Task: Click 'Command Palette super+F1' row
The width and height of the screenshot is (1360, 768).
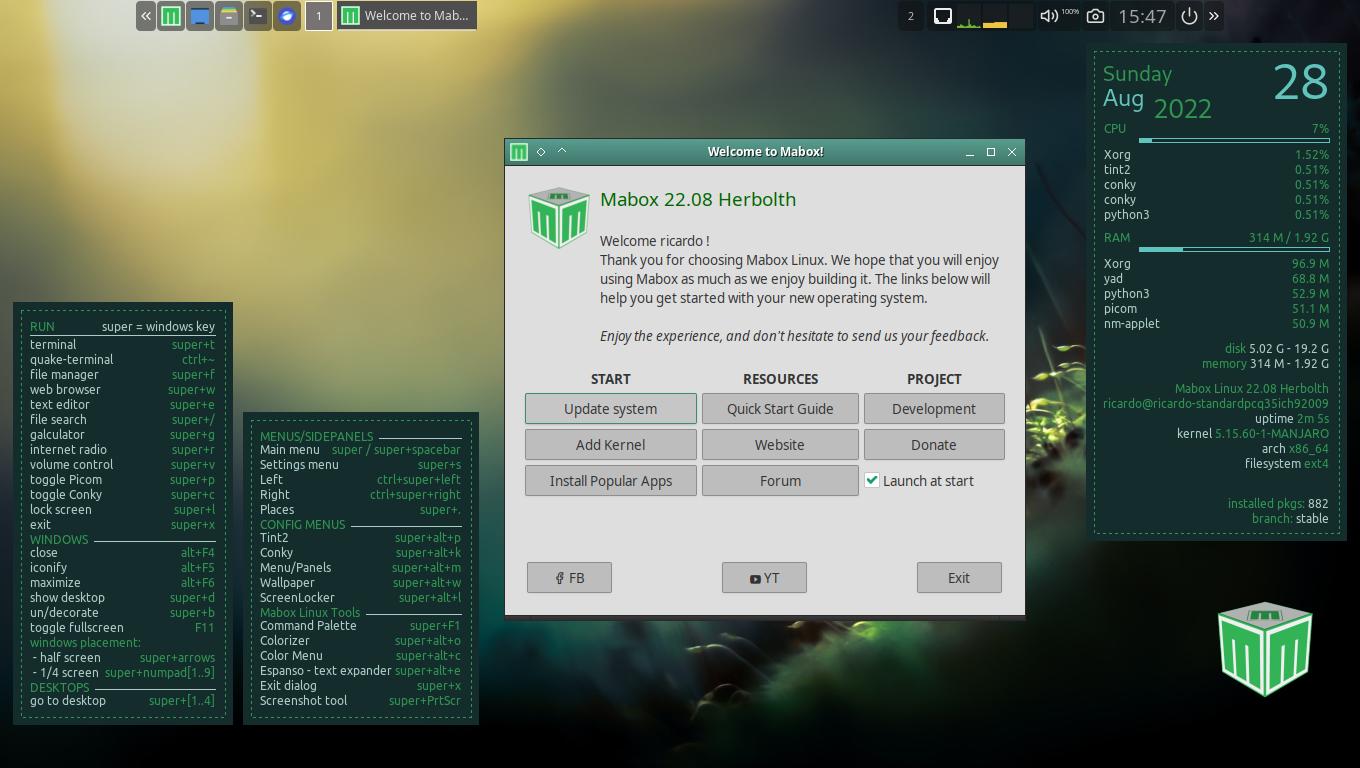Action: point(360,626)
